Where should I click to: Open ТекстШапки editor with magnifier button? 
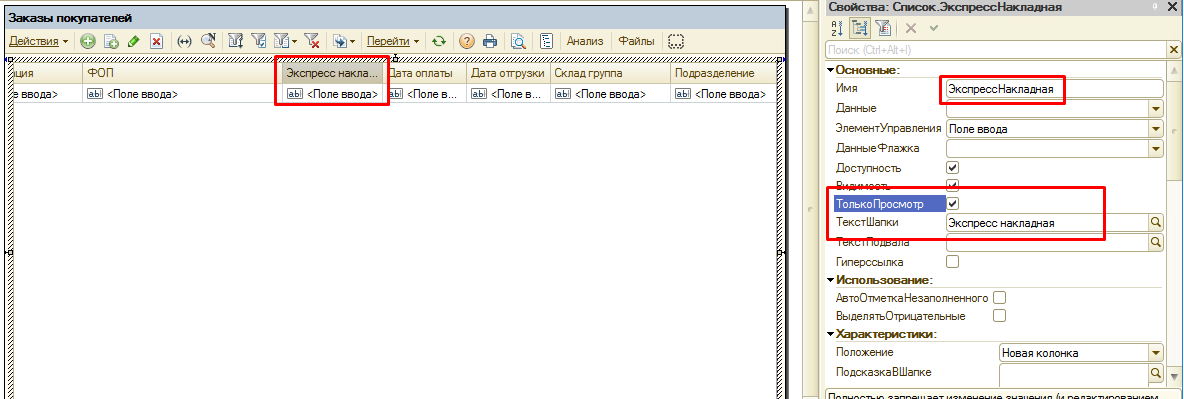1156,223
